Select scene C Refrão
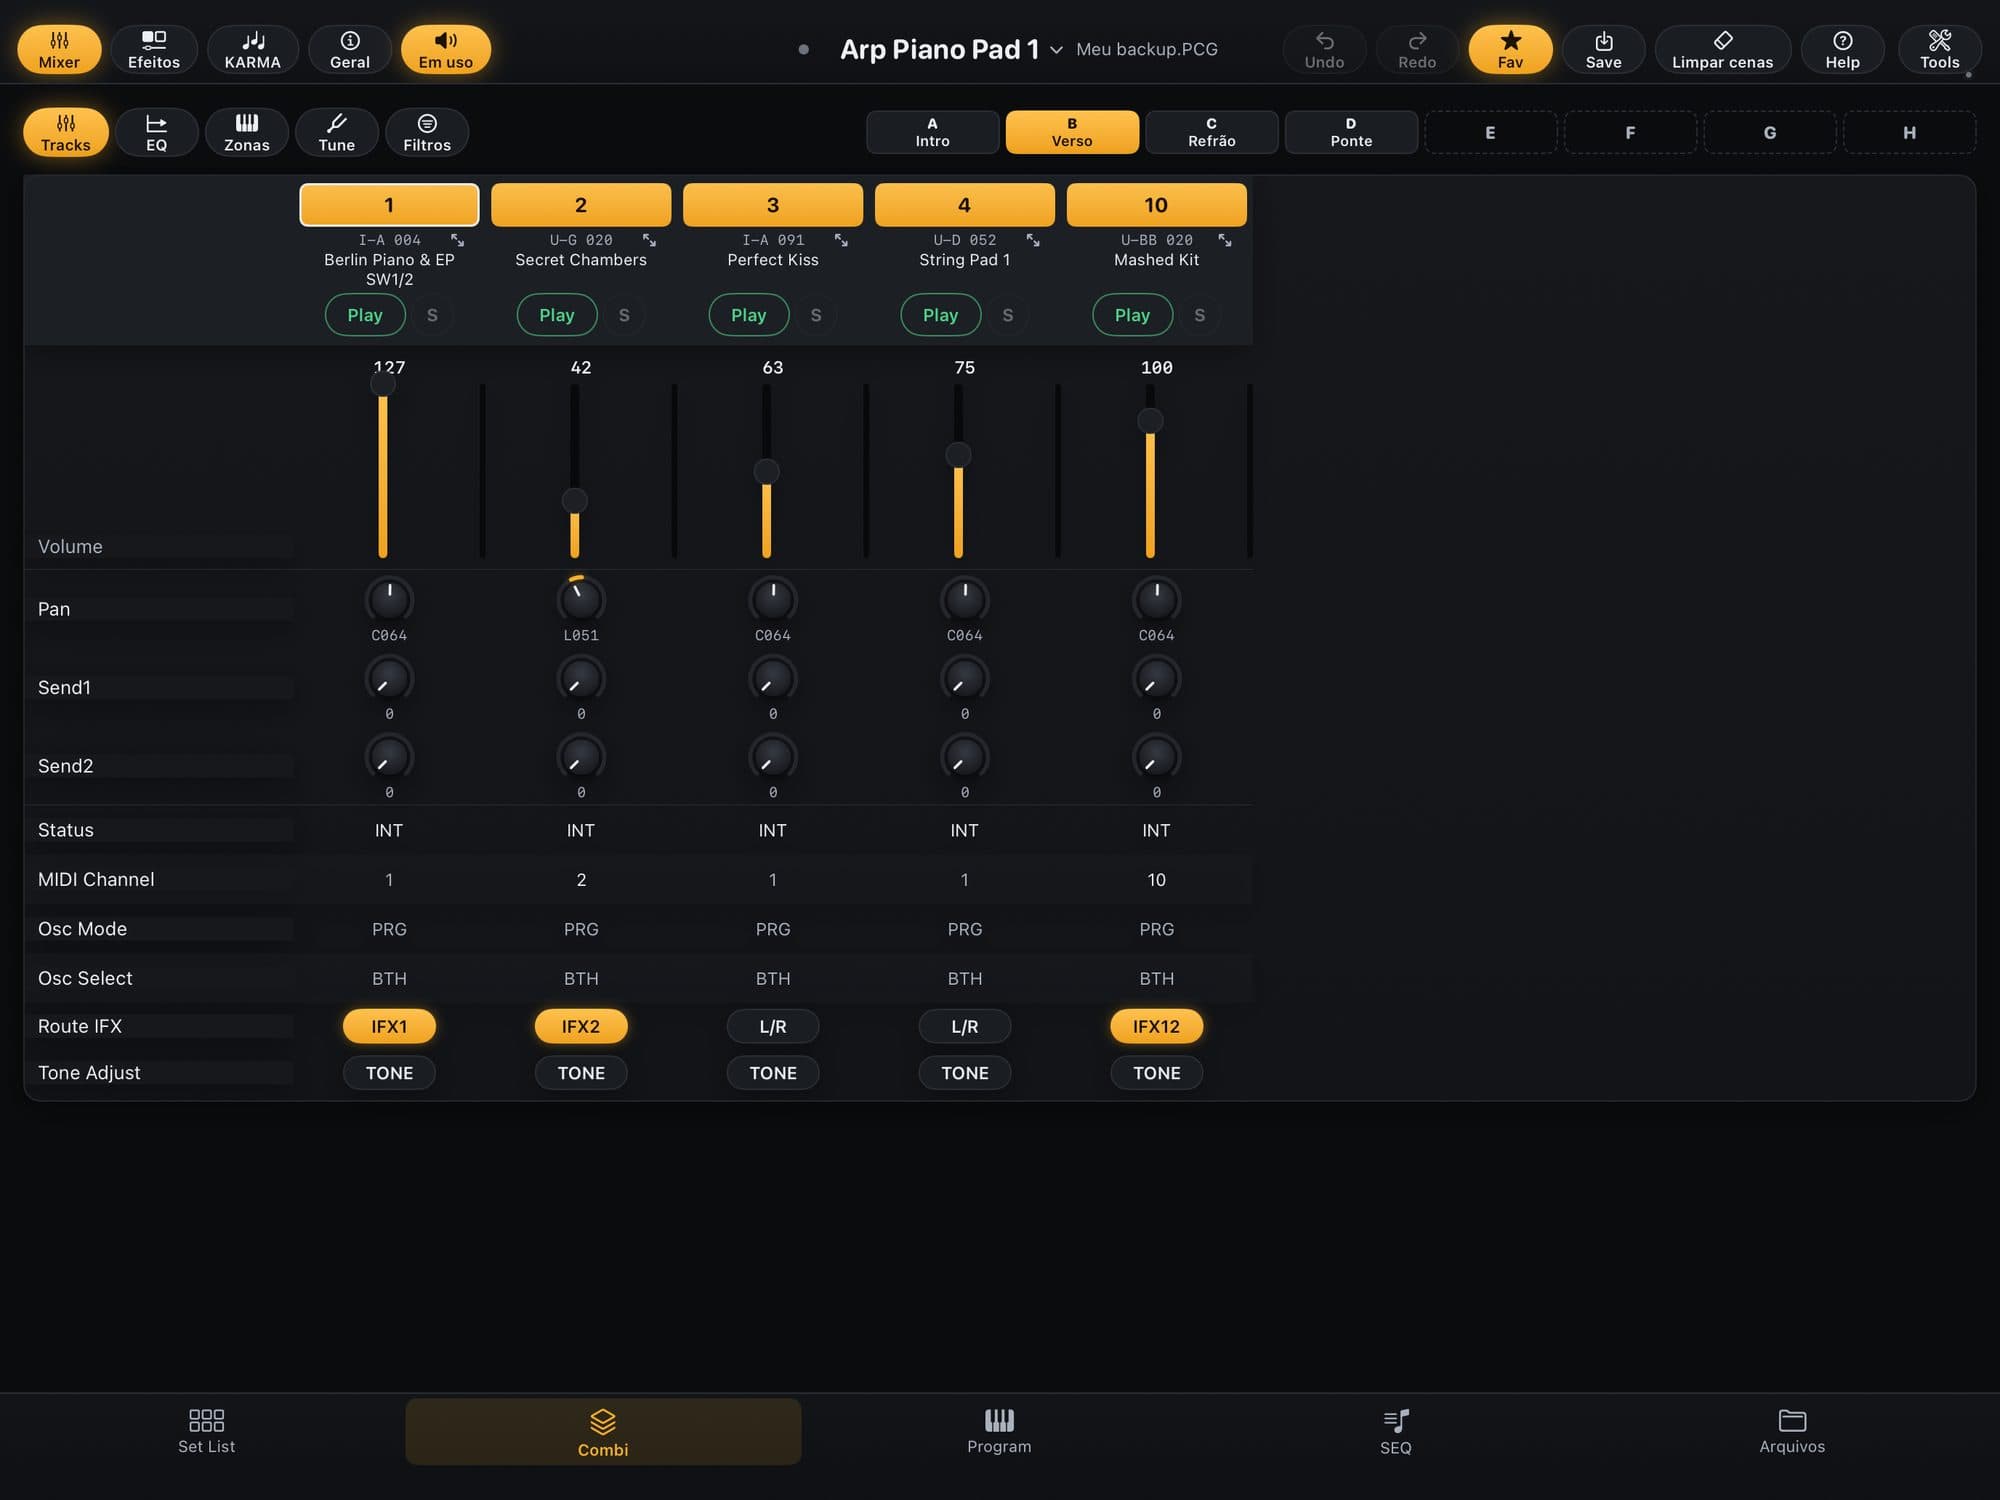 pyautogui.click(x=1211, y=132)
